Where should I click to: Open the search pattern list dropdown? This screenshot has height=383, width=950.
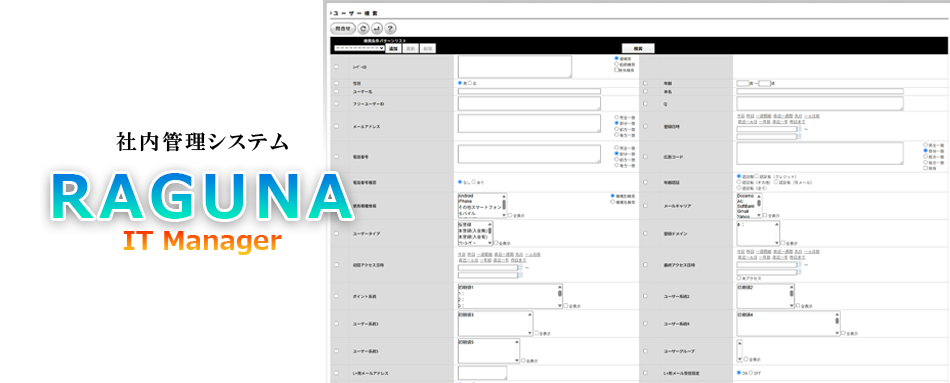[359, 48]
